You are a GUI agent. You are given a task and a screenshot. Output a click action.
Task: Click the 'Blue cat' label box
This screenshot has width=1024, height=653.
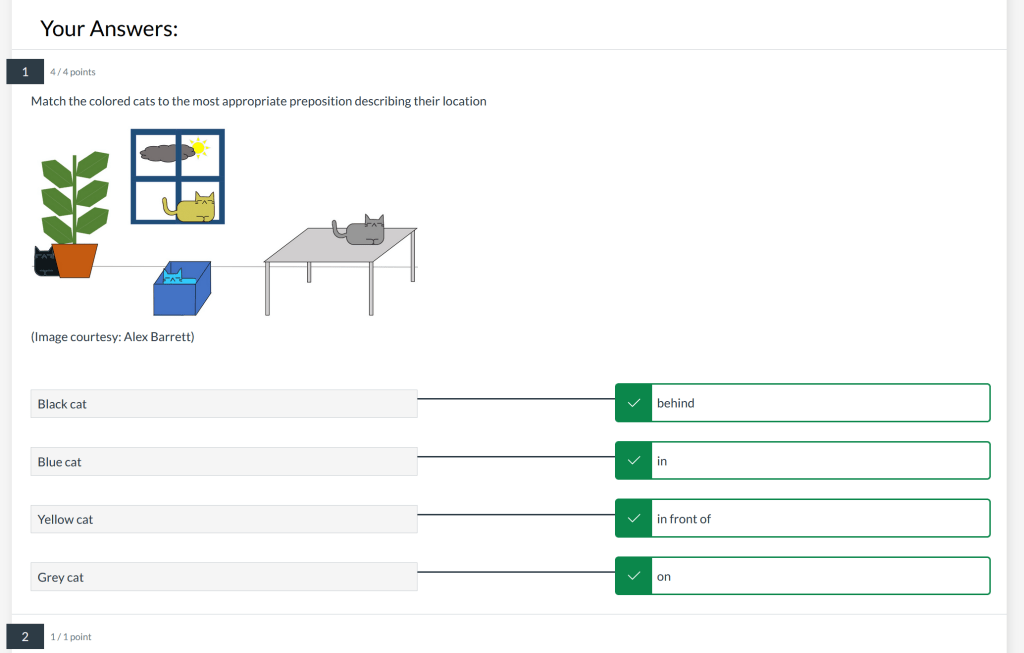tap(224, 462)
